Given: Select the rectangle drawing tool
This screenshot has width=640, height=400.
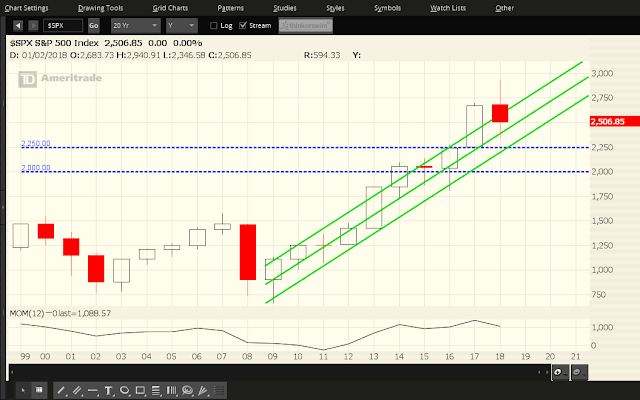Looking at the screenshot, I should click(x=140, y=391).
